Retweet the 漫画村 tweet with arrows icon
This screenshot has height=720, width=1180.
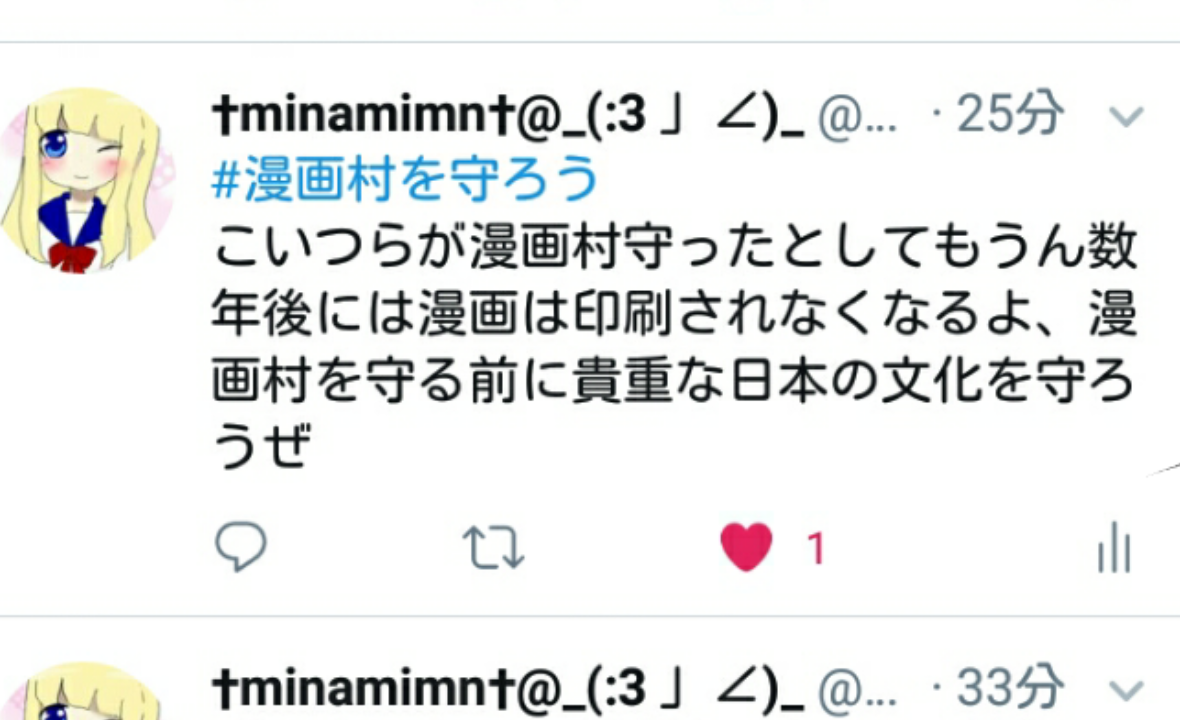tap(493, 547)
